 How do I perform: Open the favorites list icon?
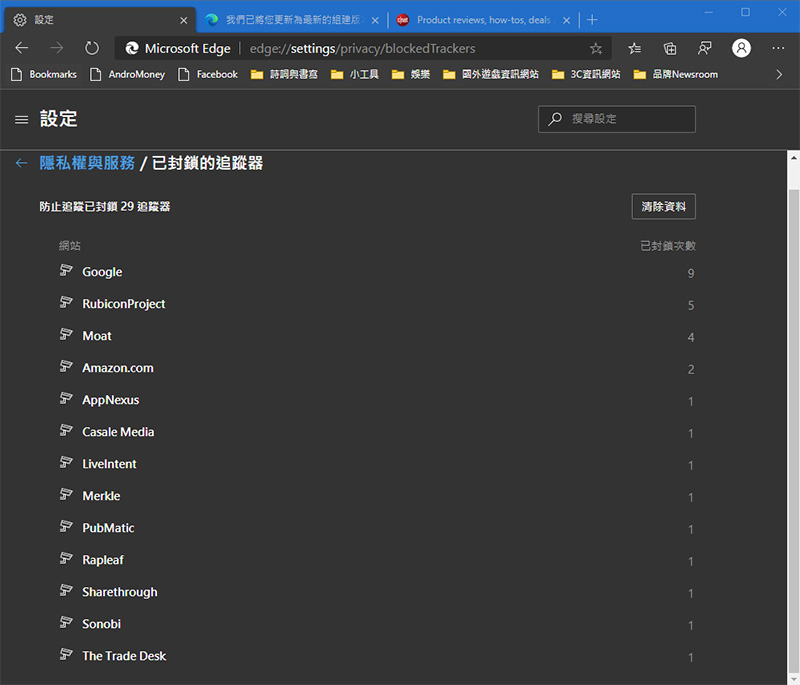coord(634,48)
